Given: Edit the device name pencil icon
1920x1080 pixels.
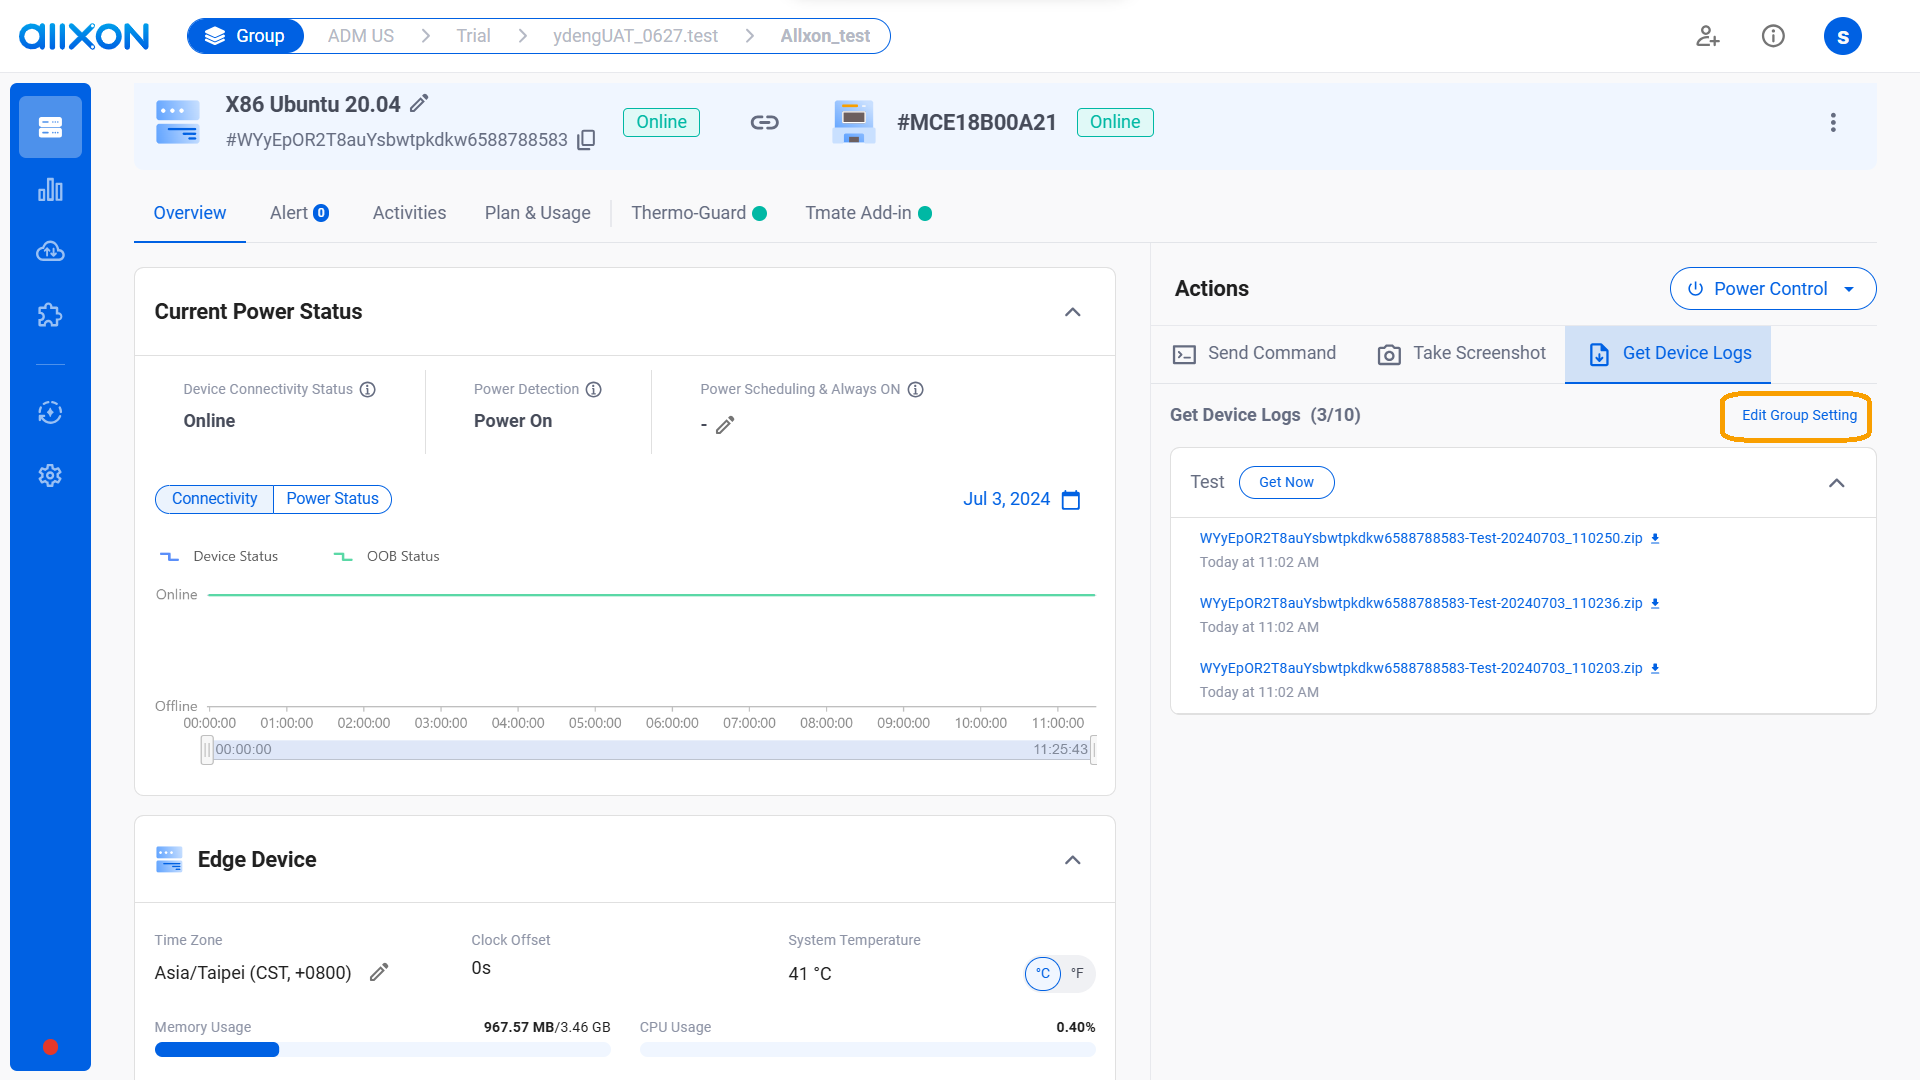Looking at the screenshot, I should click(x=420, y=103).
